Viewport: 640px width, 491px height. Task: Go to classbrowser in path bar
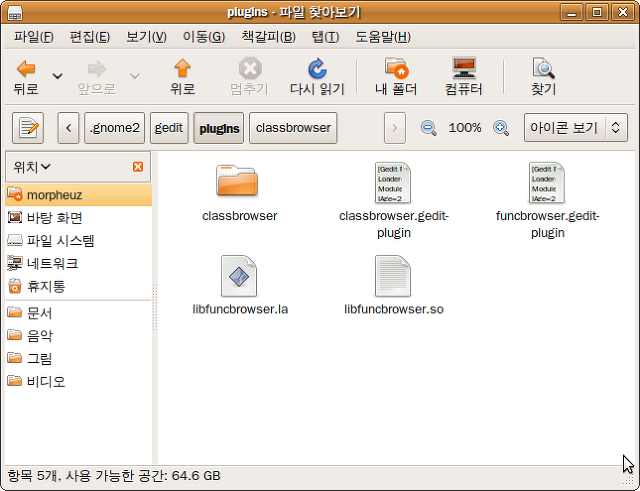click(293, 128)
